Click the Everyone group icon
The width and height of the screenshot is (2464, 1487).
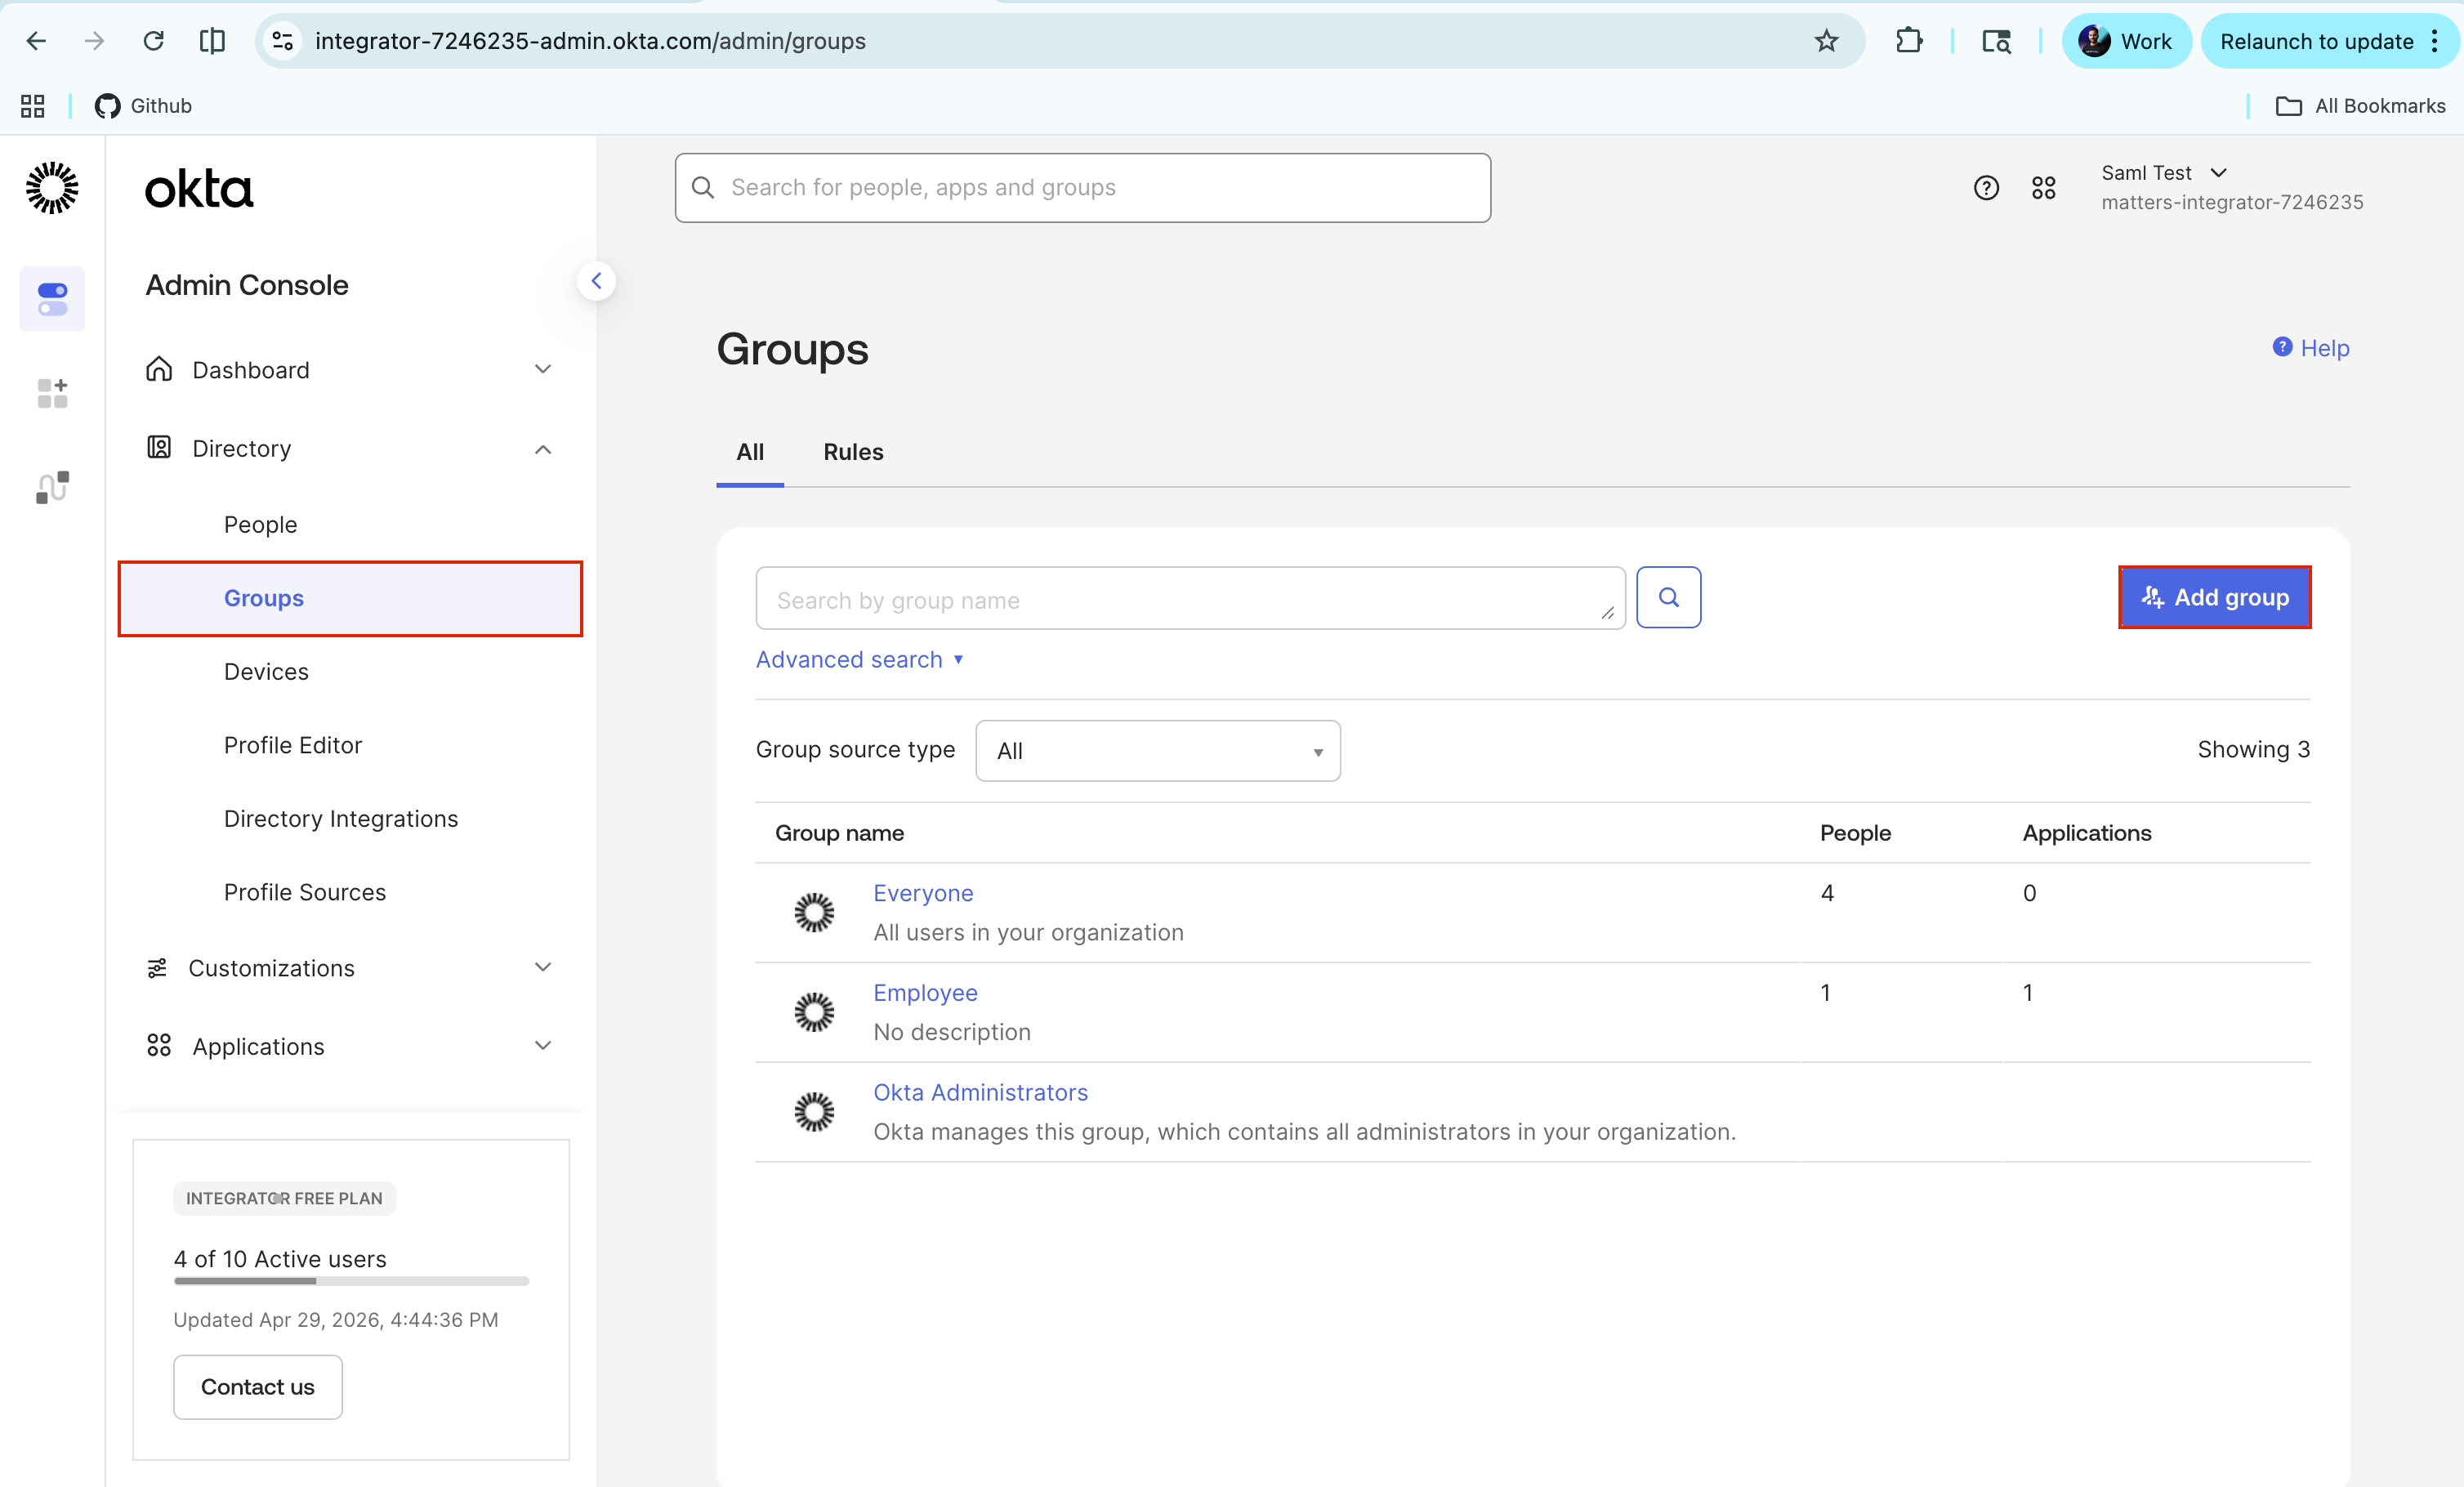point(814,913)
